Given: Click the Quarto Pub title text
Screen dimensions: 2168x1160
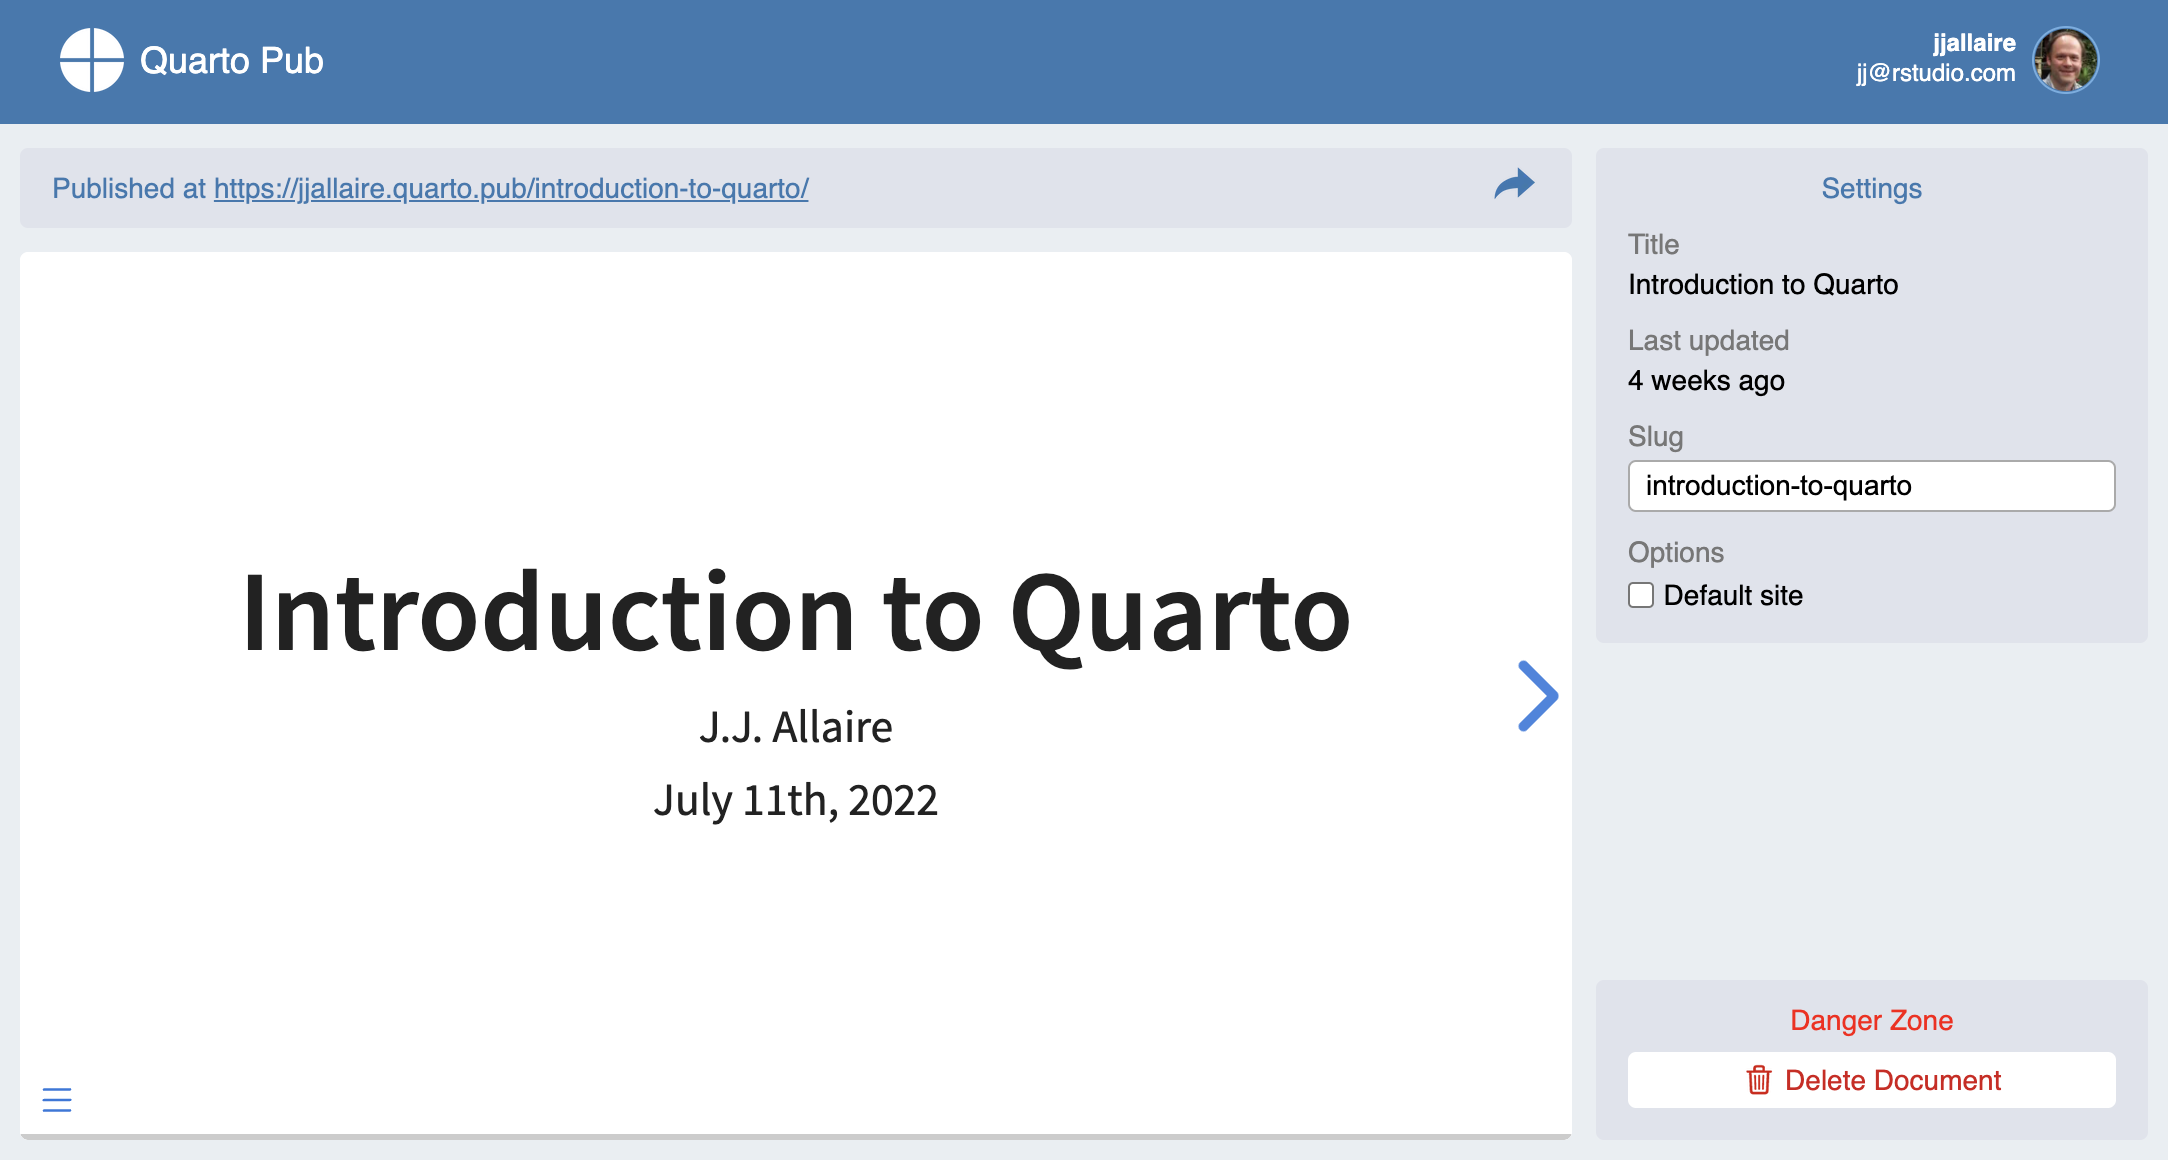Looking at the screenshot, I should [231, 61].
